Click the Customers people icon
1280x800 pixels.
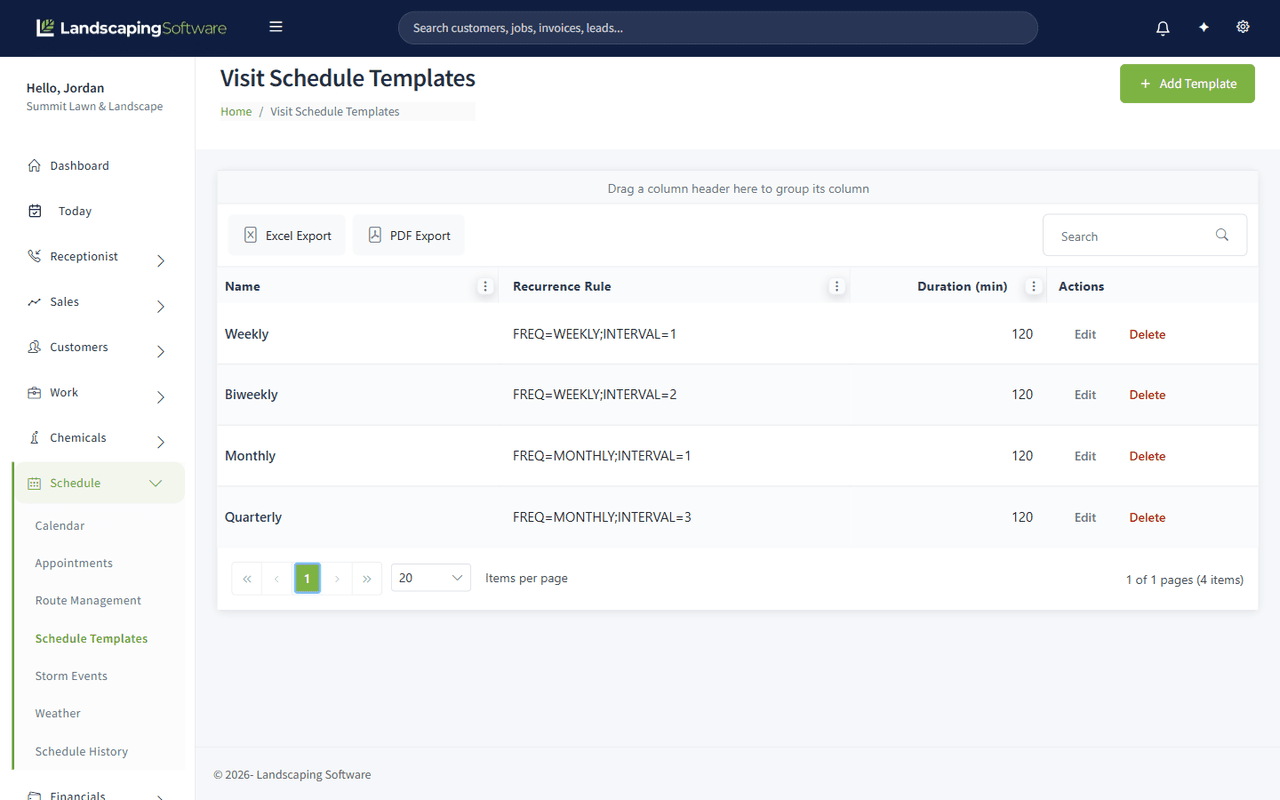pyautogui.click(x=35, y=347)
